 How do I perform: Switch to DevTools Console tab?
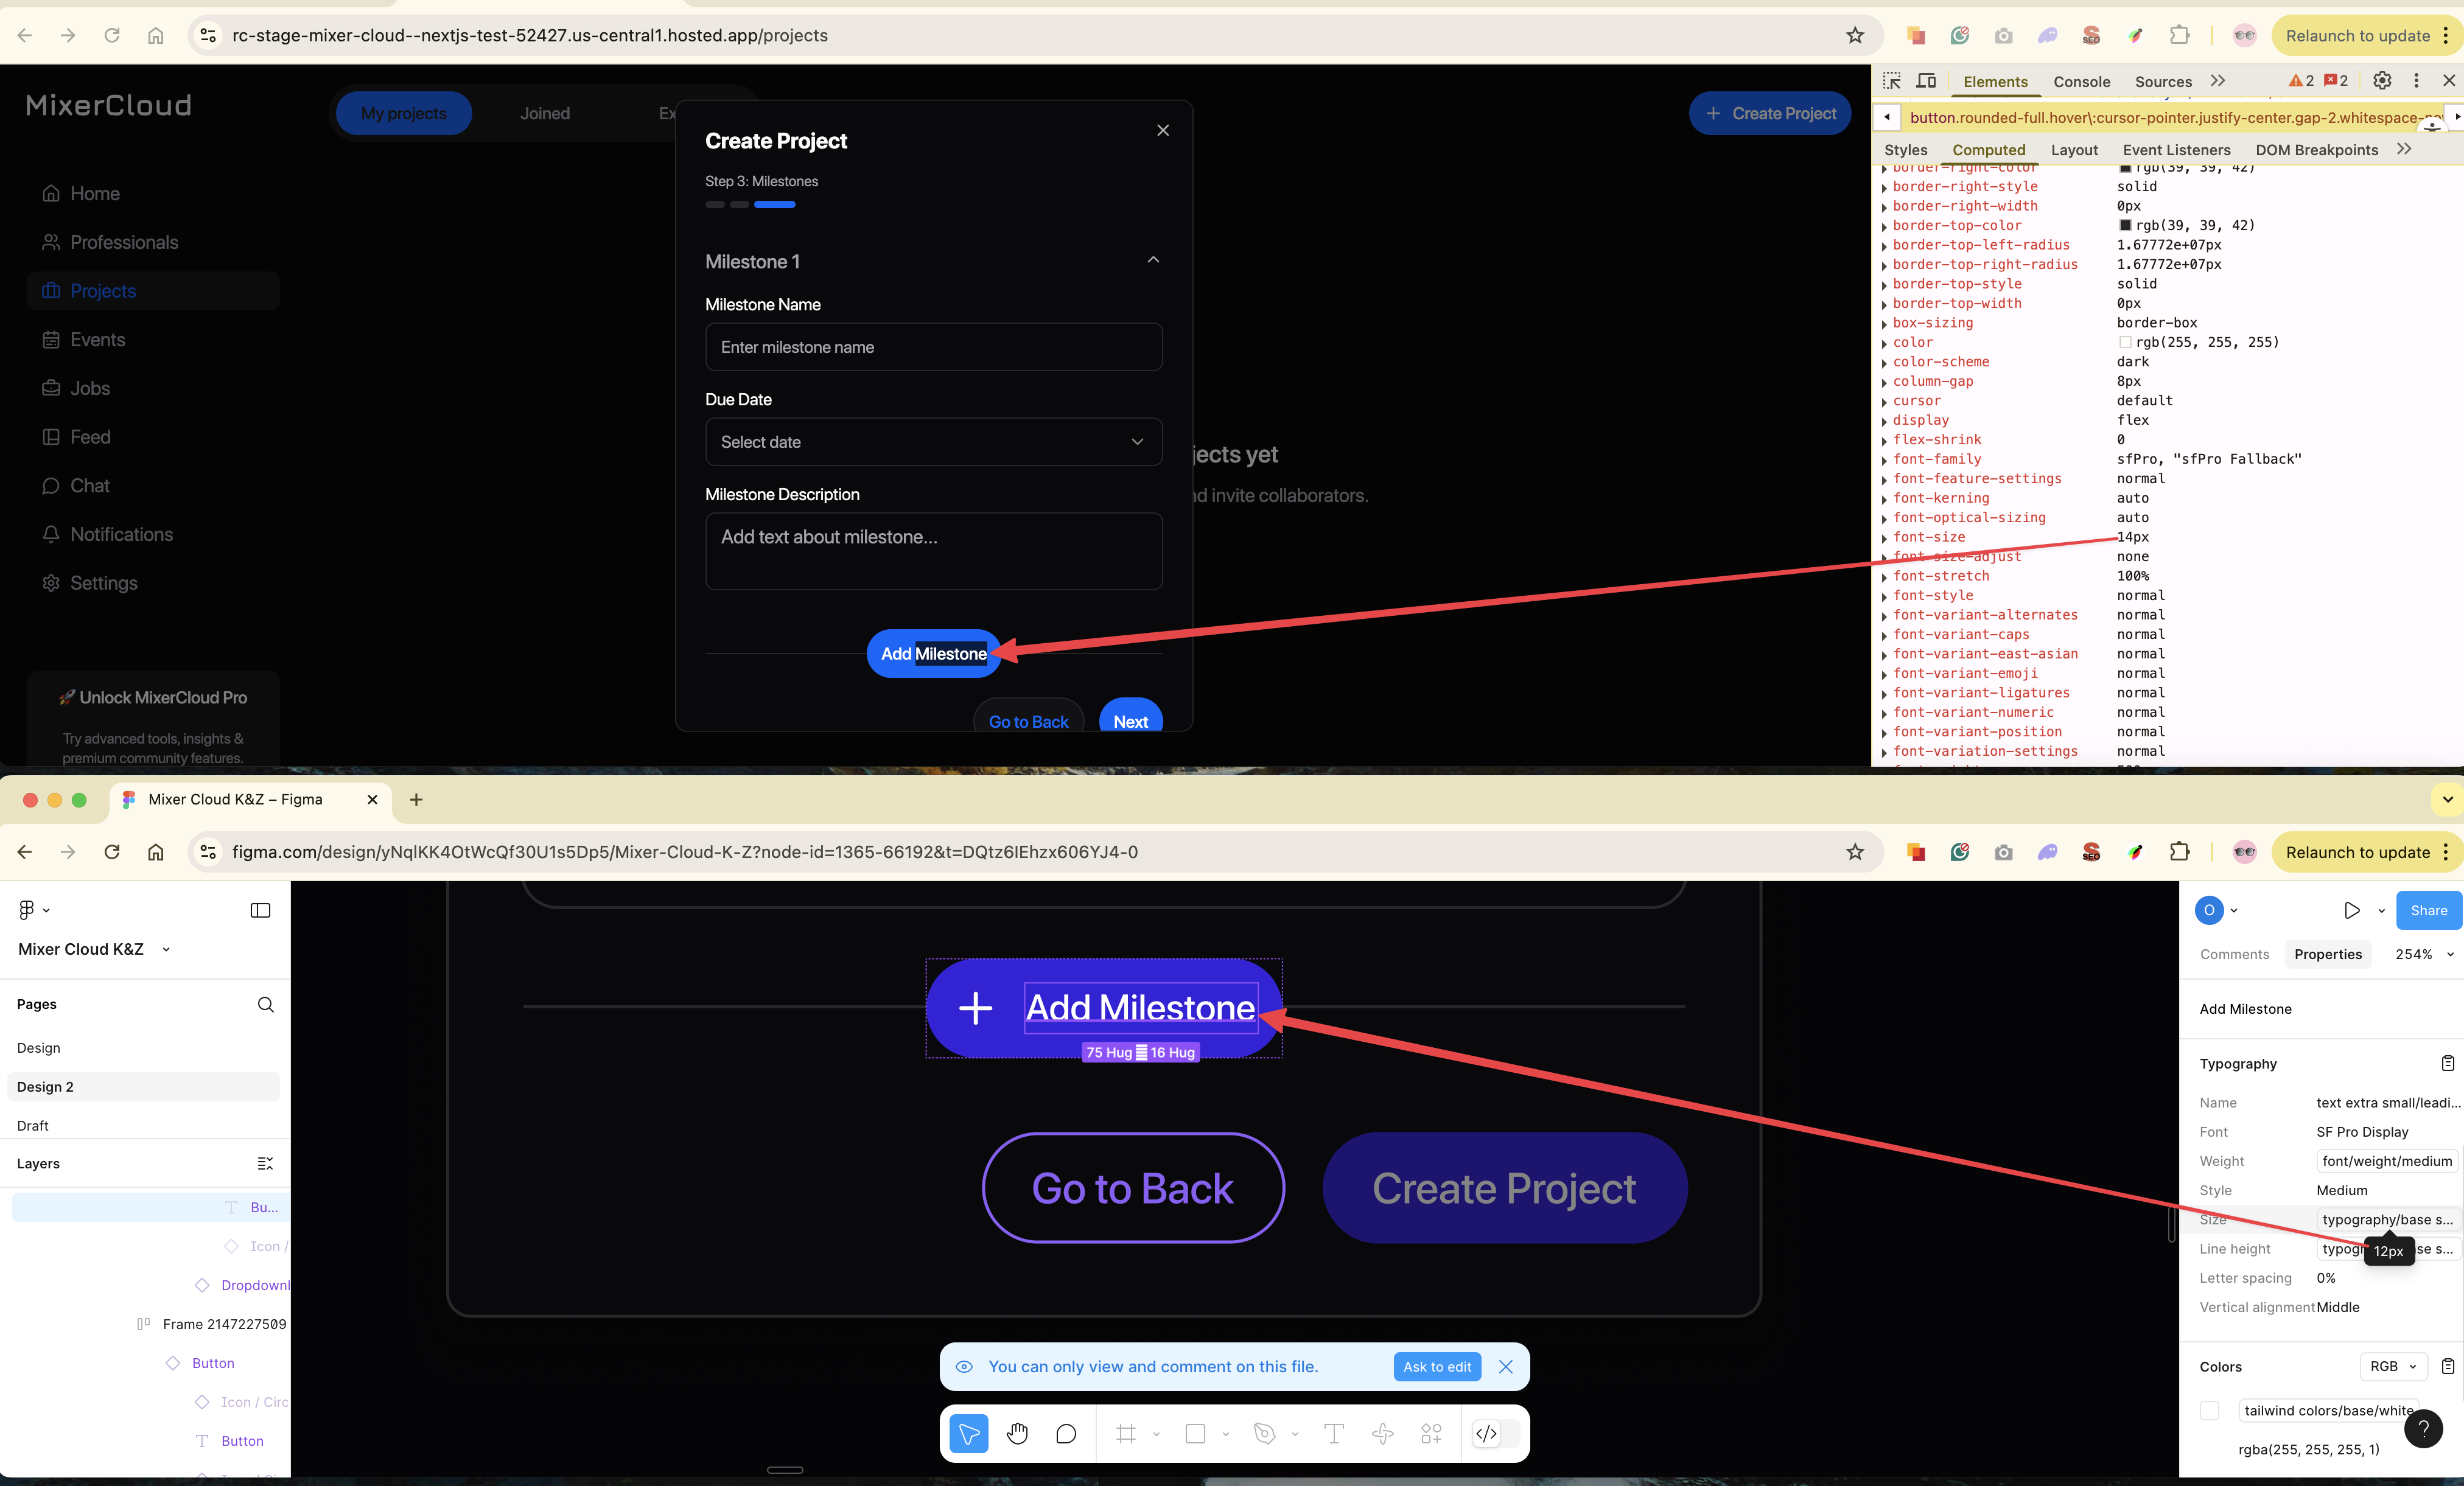coord(2081,82)
